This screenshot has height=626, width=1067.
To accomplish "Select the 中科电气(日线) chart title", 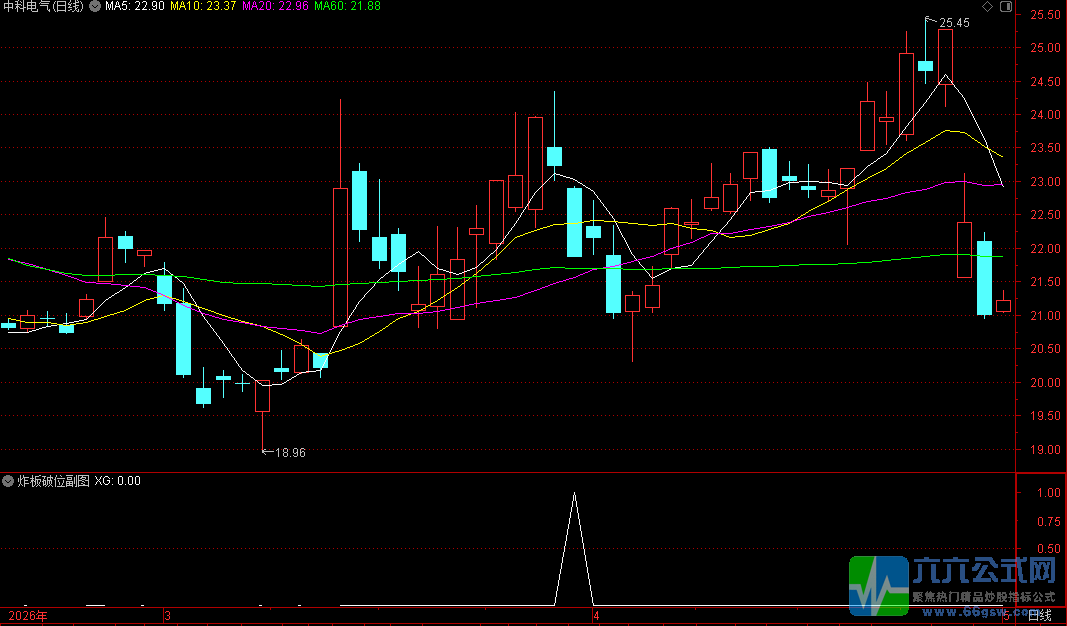I will 44,7.
